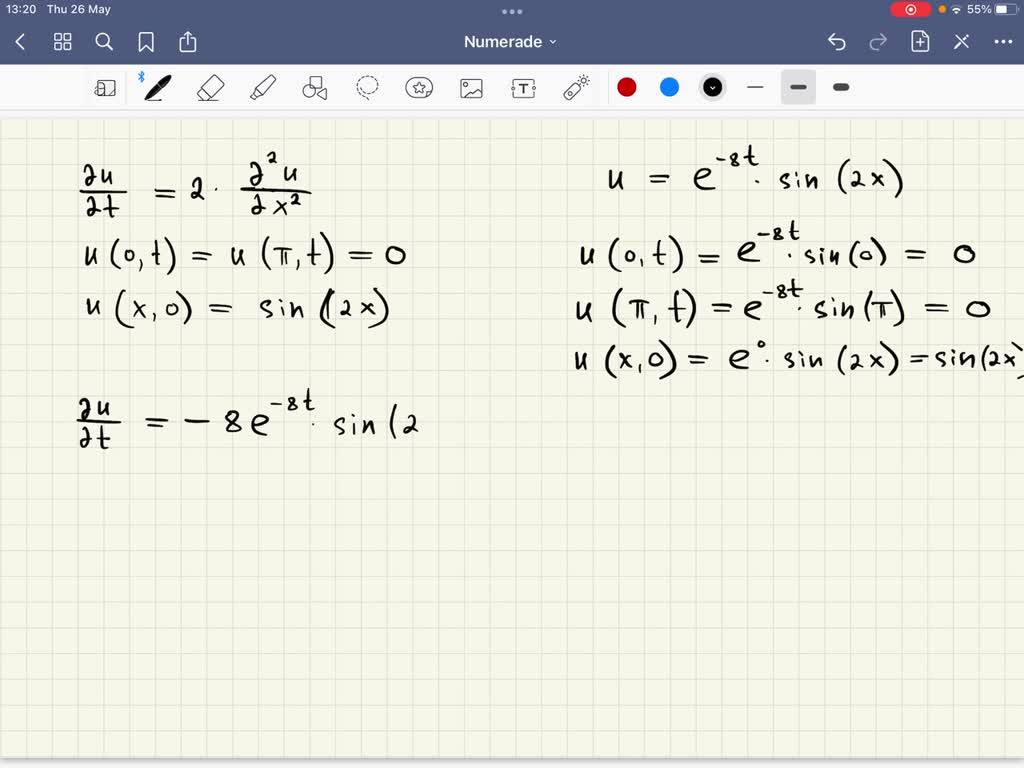Tap the battery 55% status indicator
The height and width of the screenshot is (768, 1024).
[x=991, y=10]
